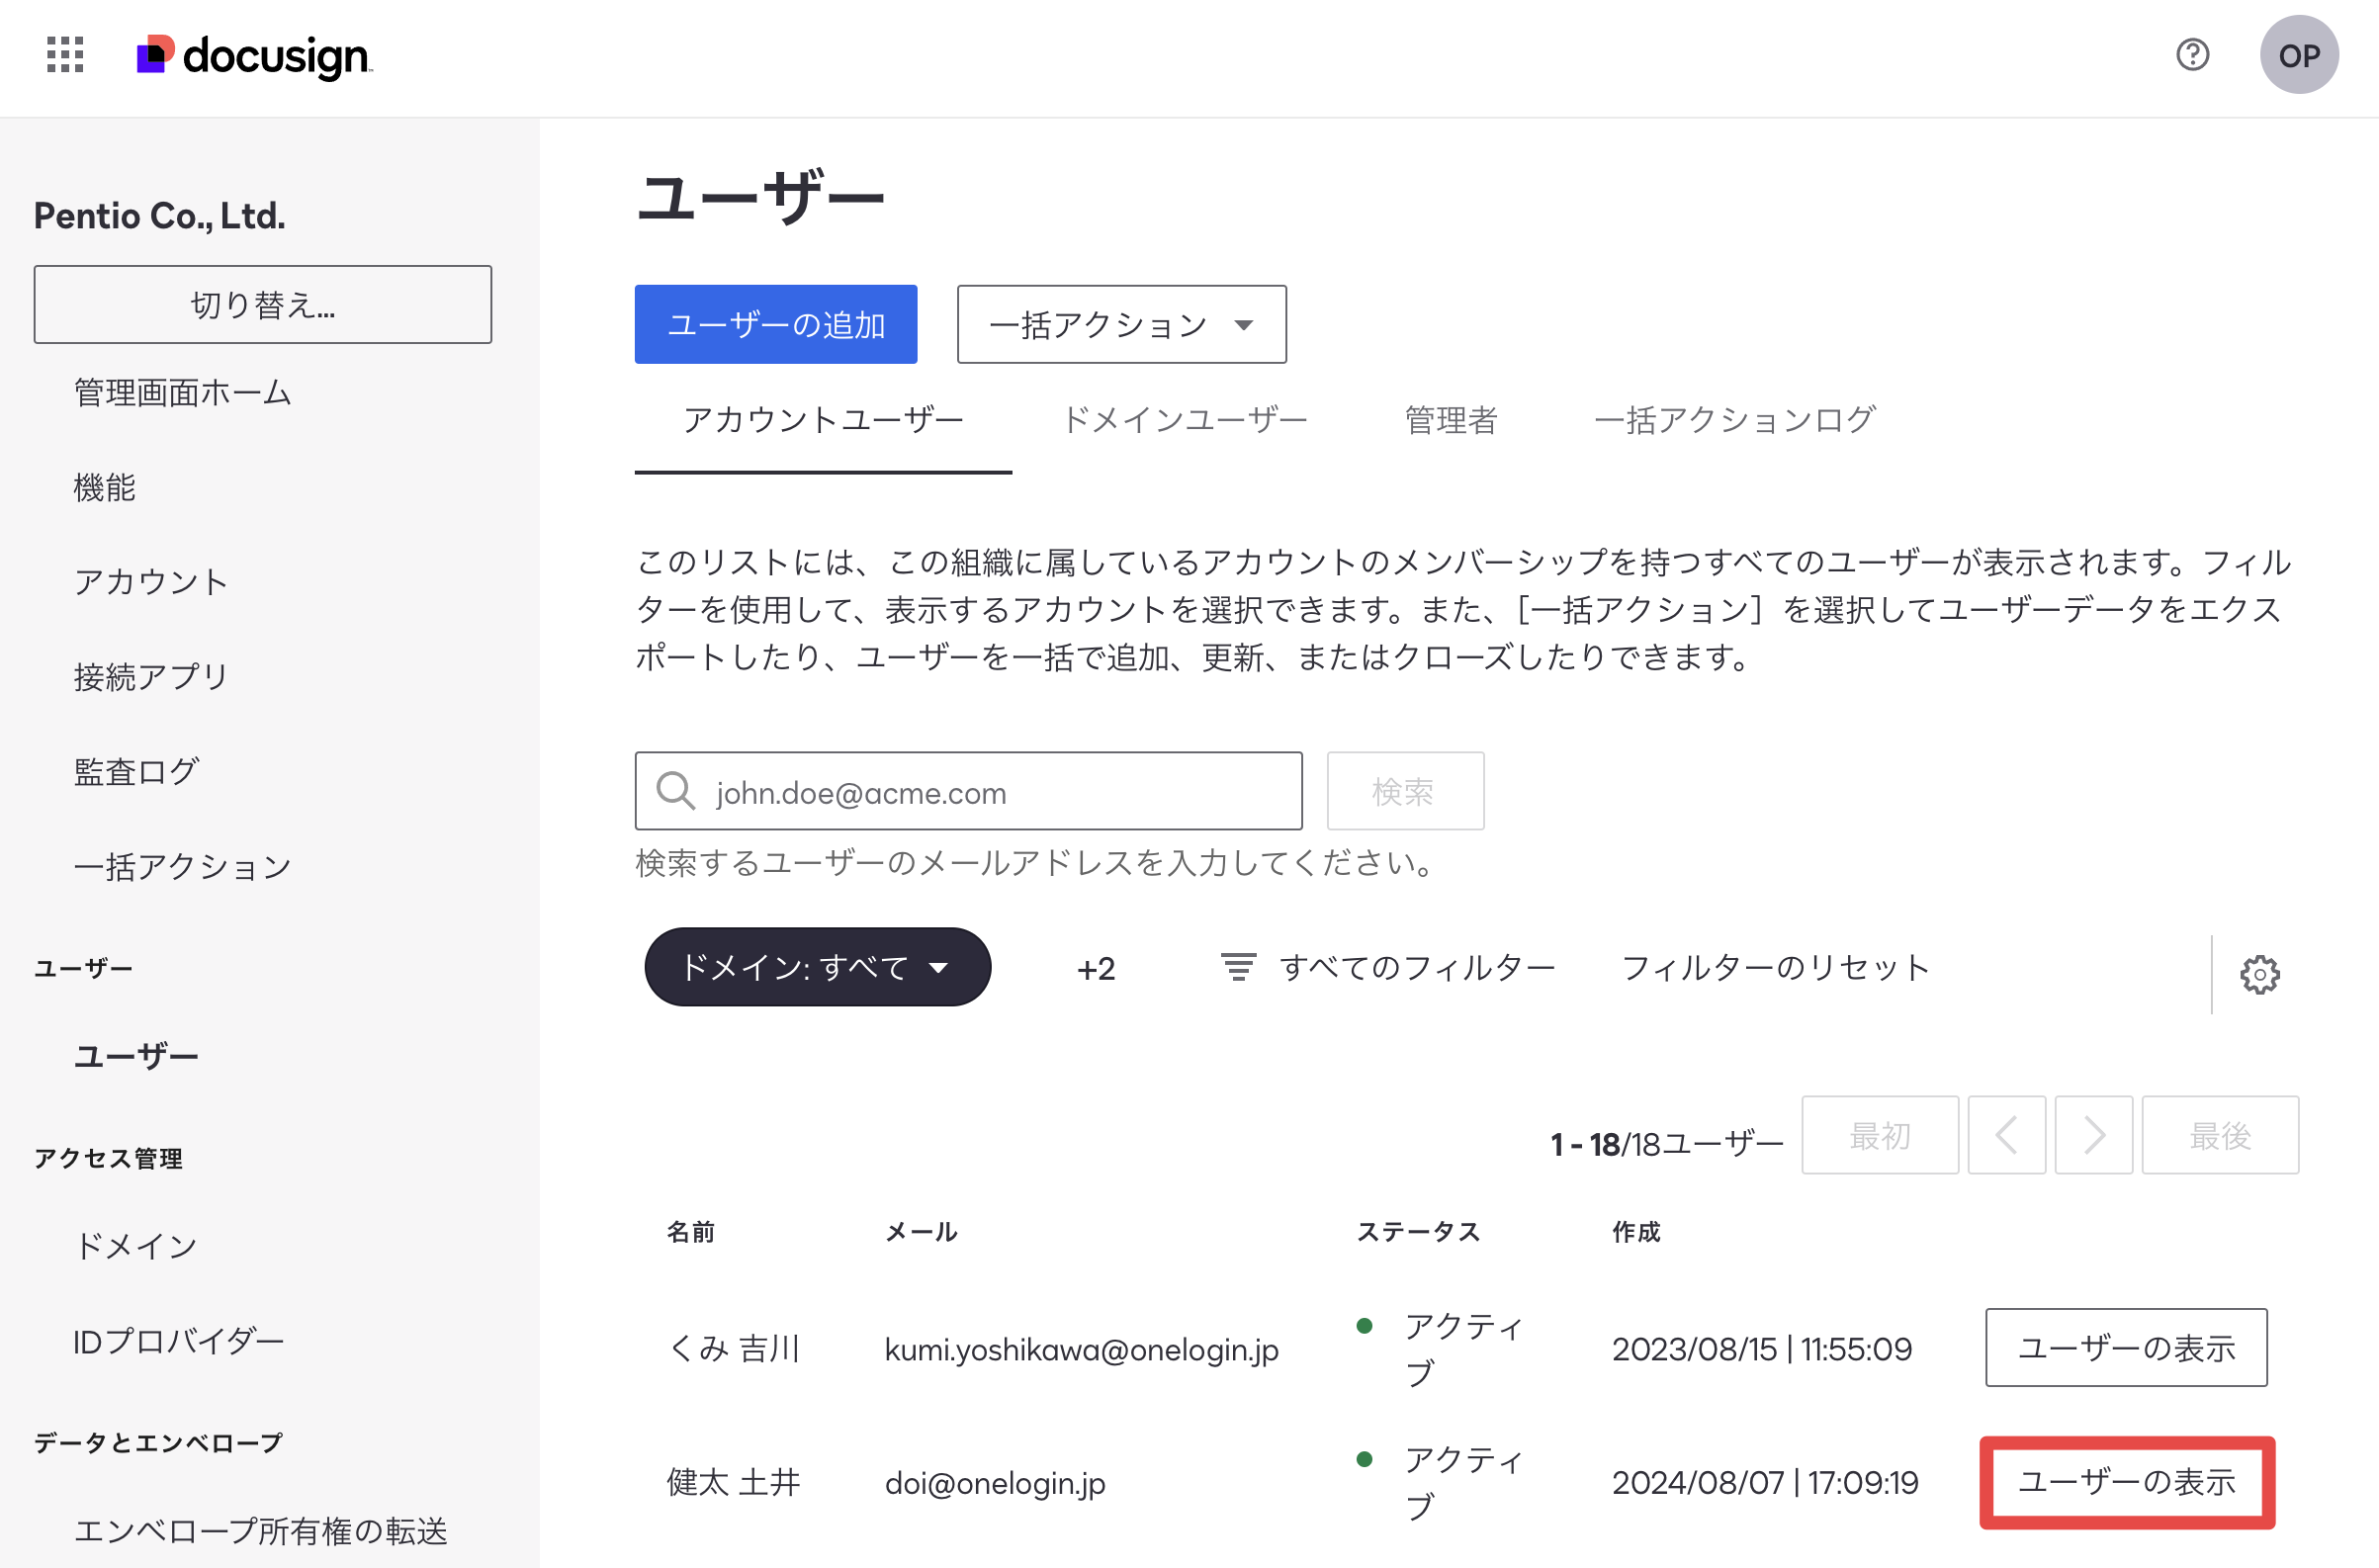Screen dimensions: 2379x1568
Task: Open 監査ログ in the sidebar
Action: (x=136, y=771)
